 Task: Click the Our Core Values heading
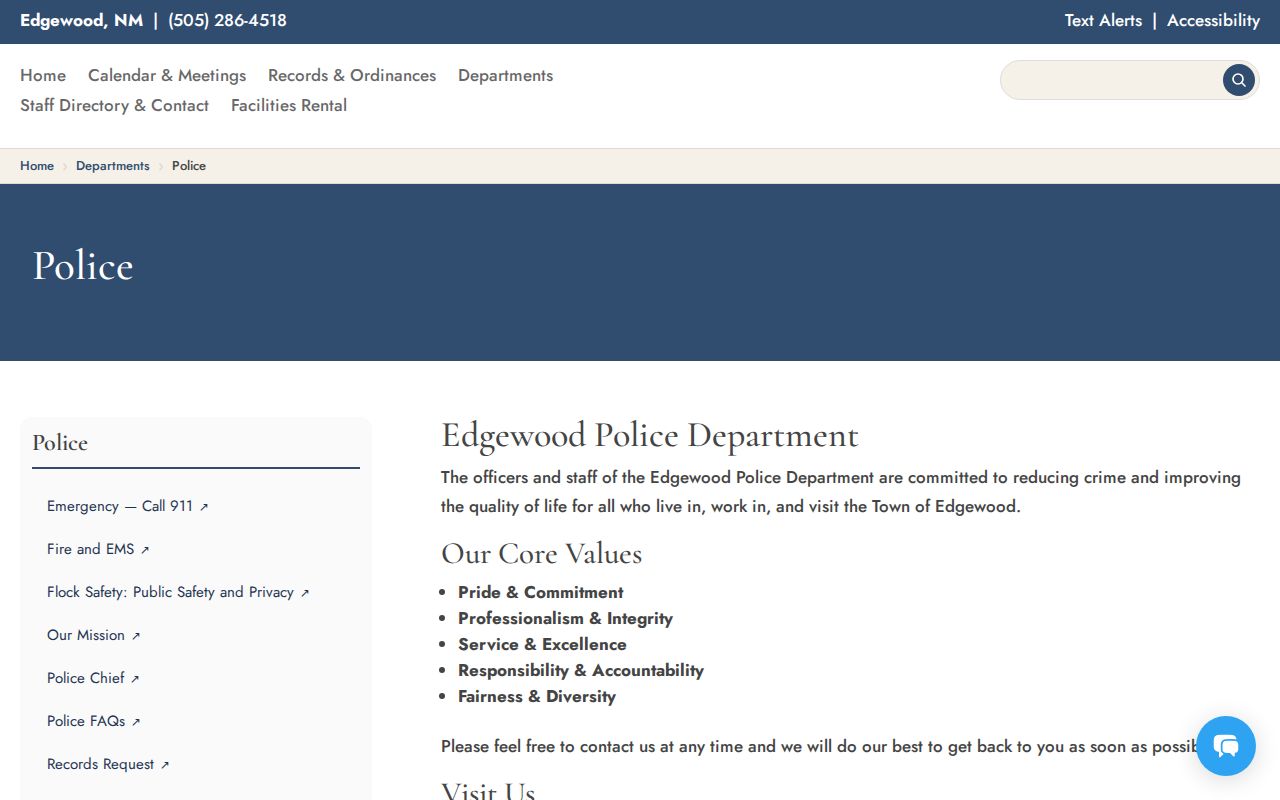coord(541,554)
